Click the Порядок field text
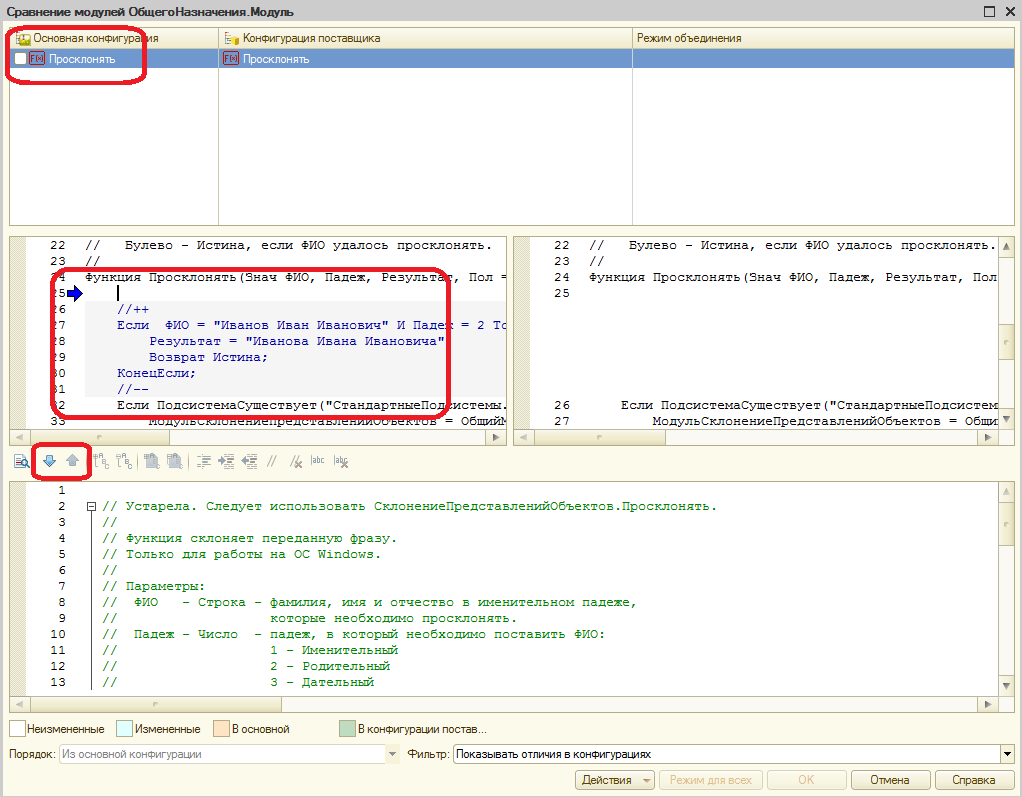 [132, 755]
